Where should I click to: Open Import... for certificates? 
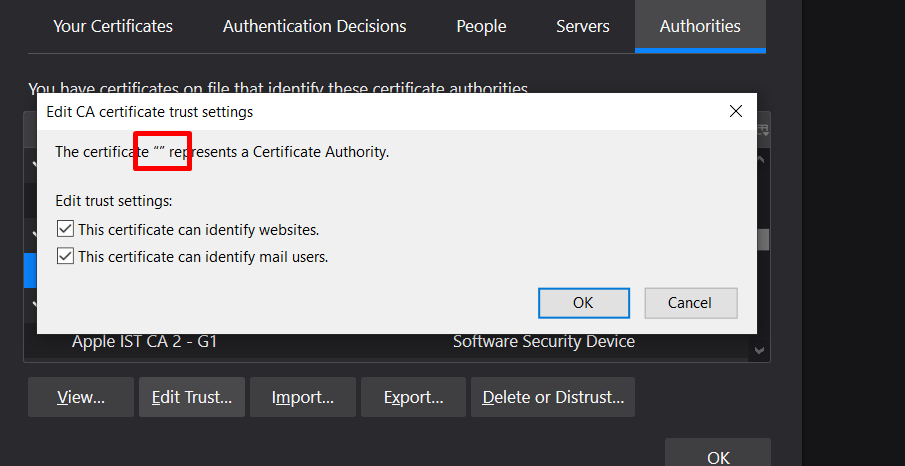click(x=302, y=397)
